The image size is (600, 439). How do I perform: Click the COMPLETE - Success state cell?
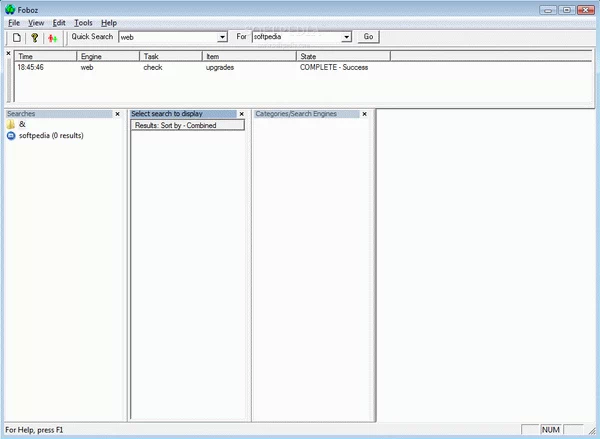334,67
